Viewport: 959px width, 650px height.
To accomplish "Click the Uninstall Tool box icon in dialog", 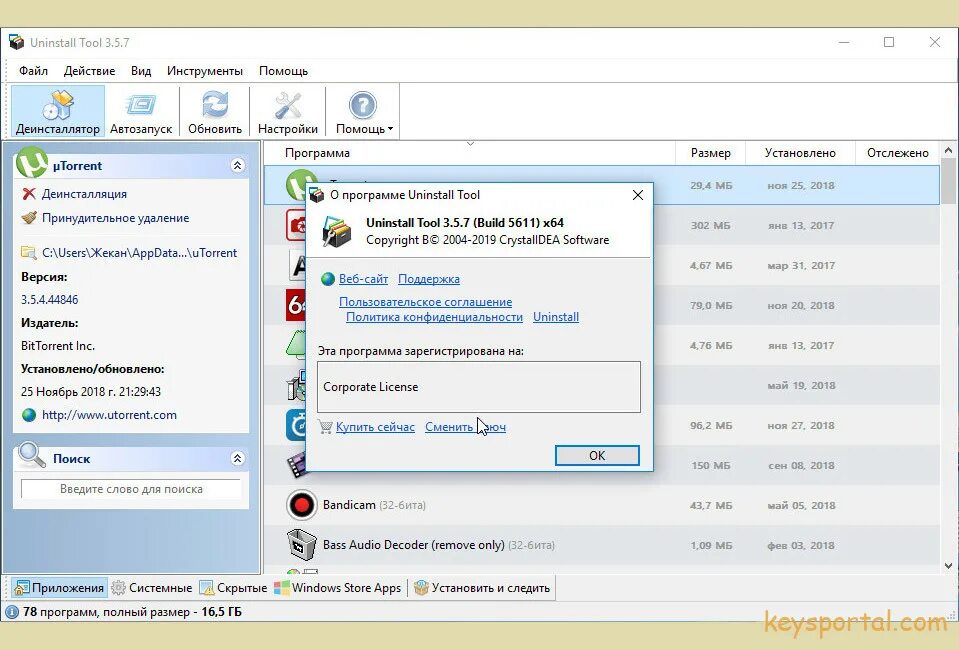I will (336, 232).
